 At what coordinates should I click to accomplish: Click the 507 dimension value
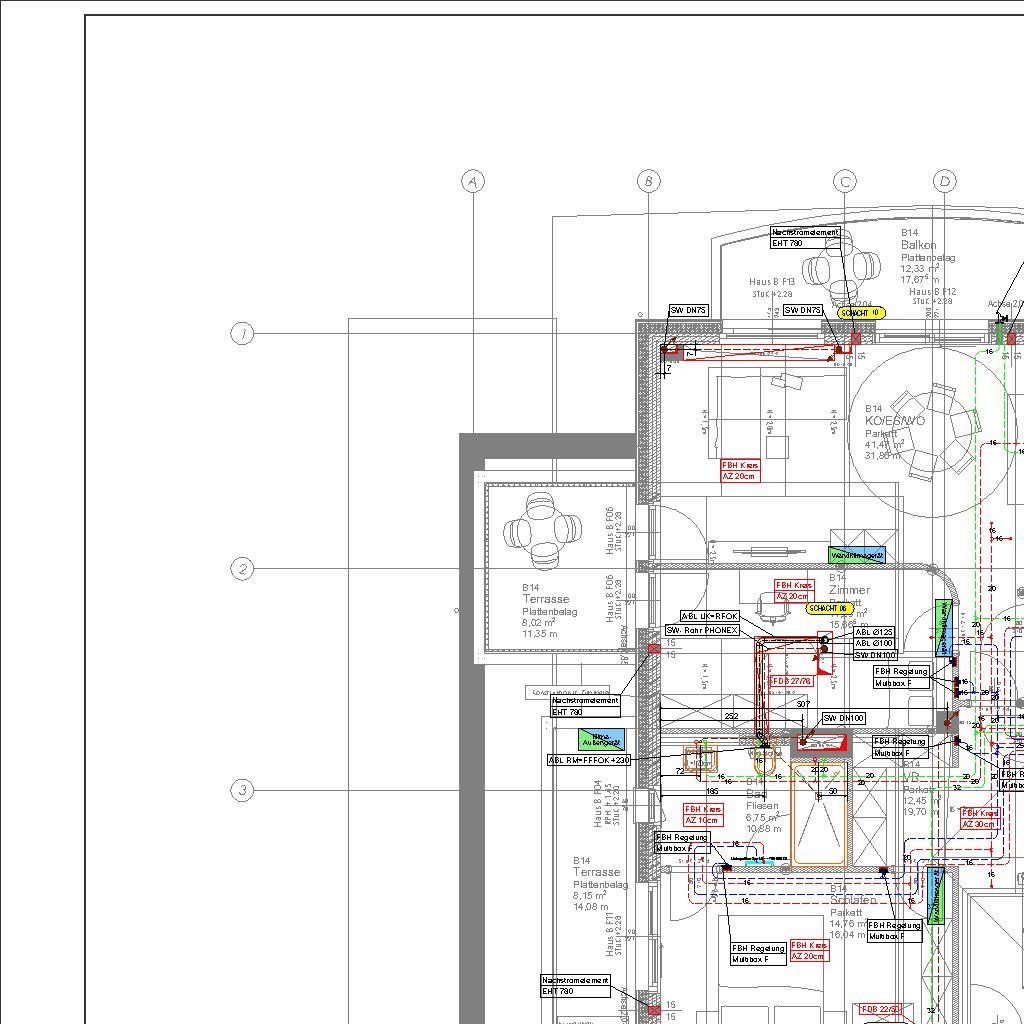[x=803, y=704]
